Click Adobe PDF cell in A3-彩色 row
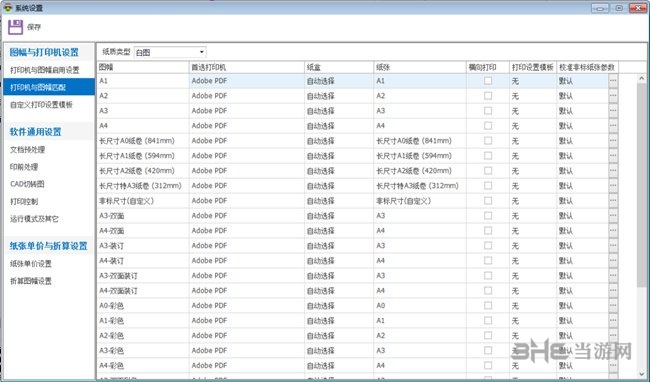This screenshot has height=382, width=650. pyautogui.click(x=247, y=351)
